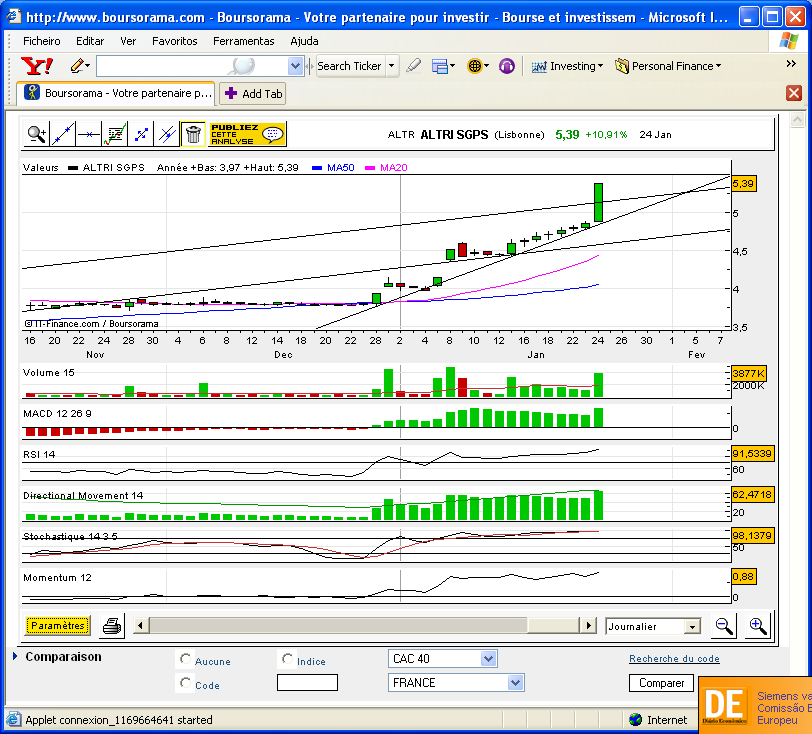Click the trash icon to delete drawings
Viewport: 812px width, 734px height.
tap(193, 135)
